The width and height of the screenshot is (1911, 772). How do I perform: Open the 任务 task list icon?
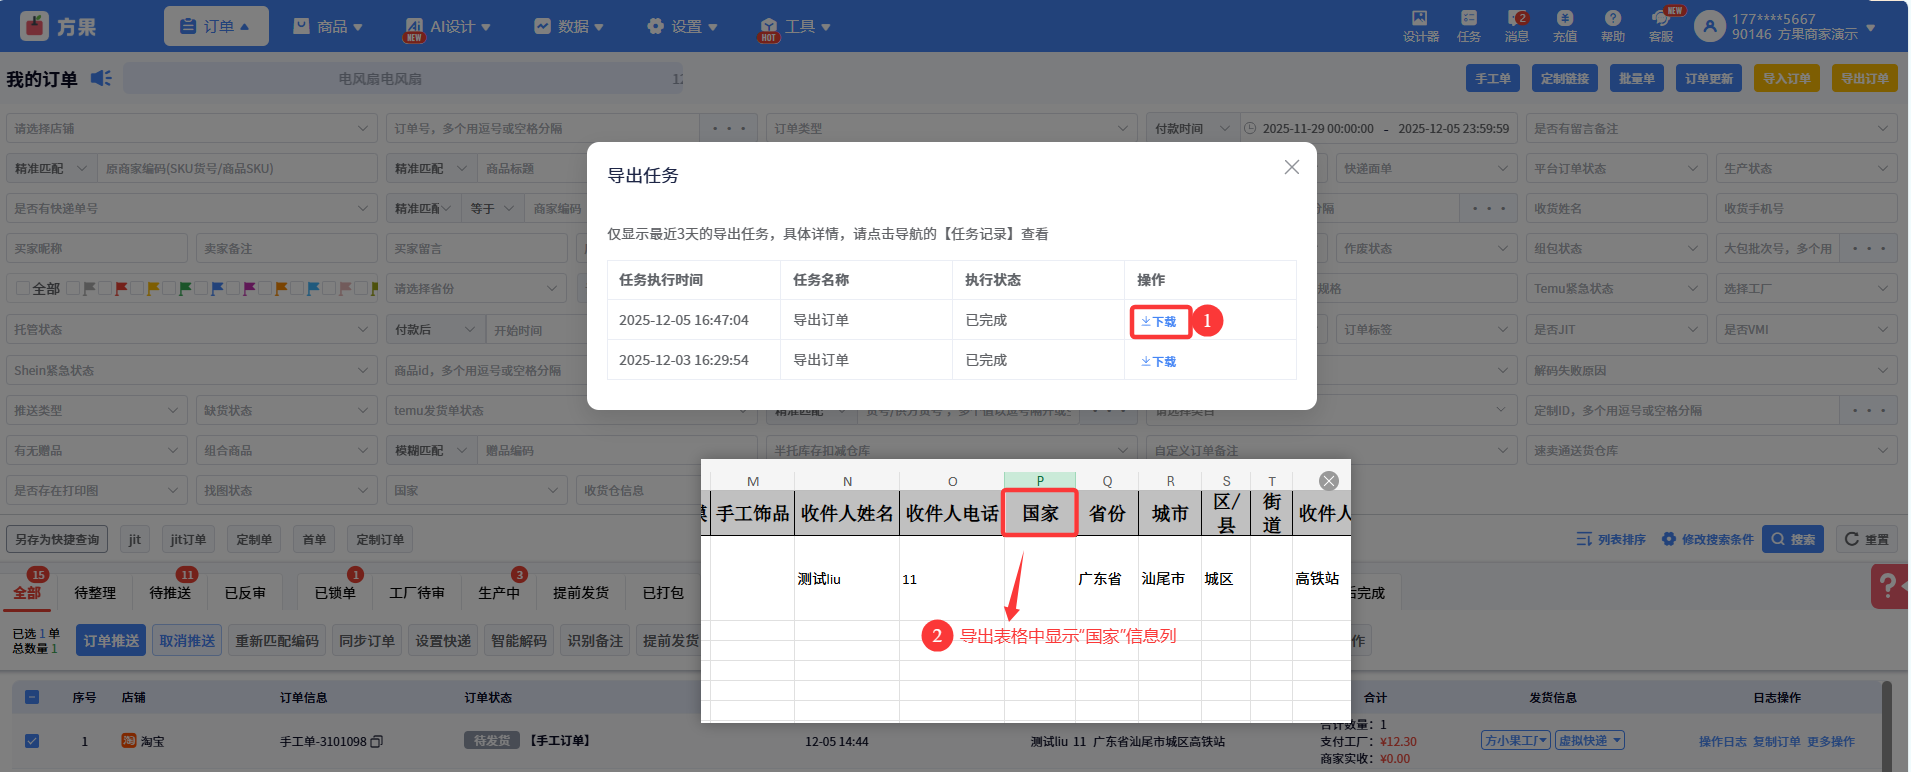tap(1468, 26)
